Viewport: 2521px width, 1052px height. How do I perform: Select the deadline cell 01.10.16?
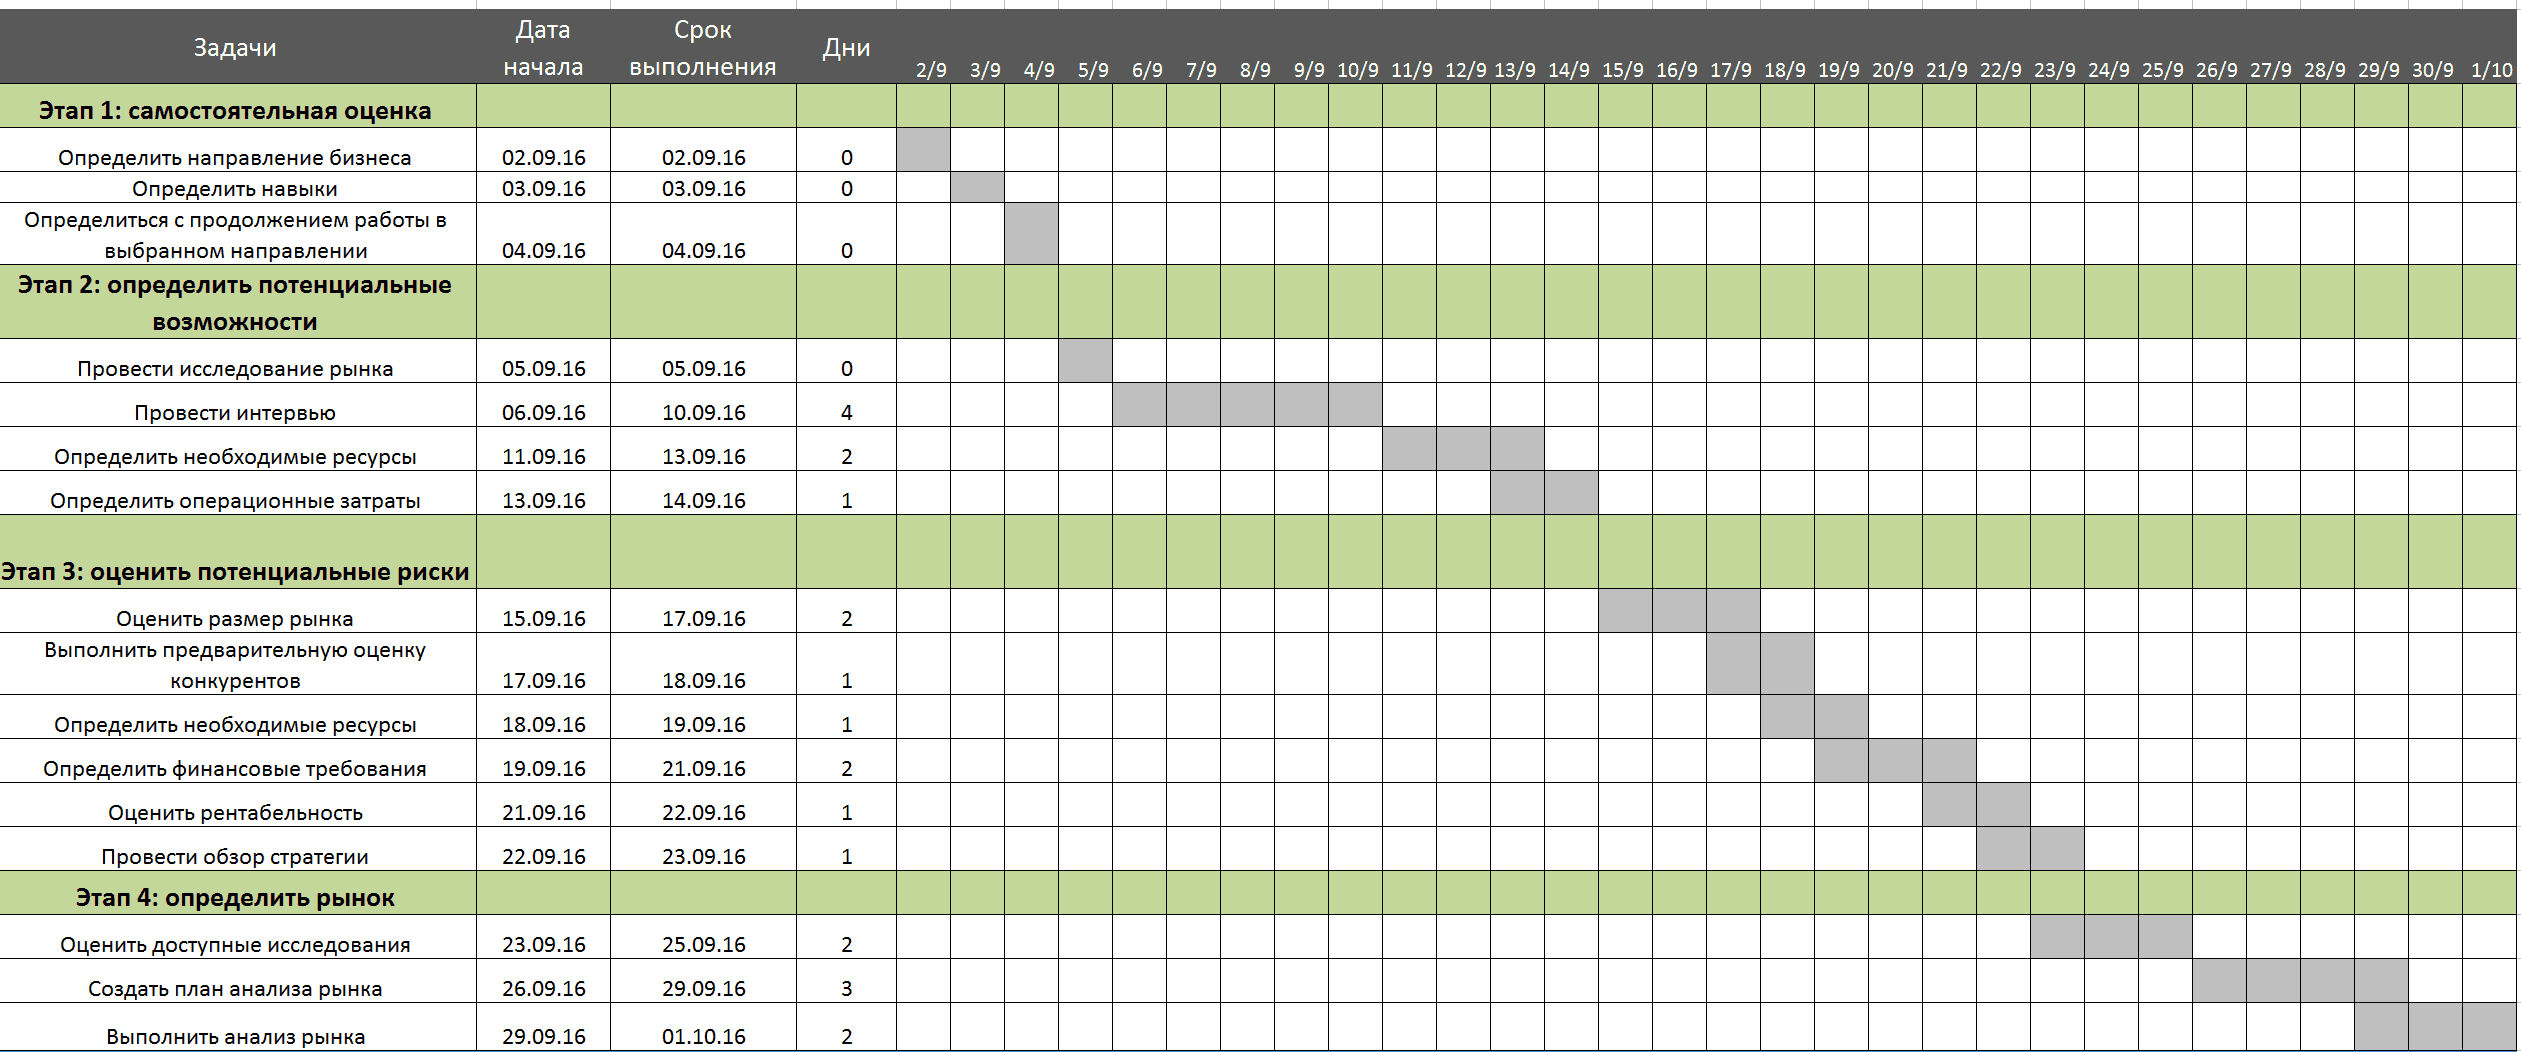[x=703, y=1036]
